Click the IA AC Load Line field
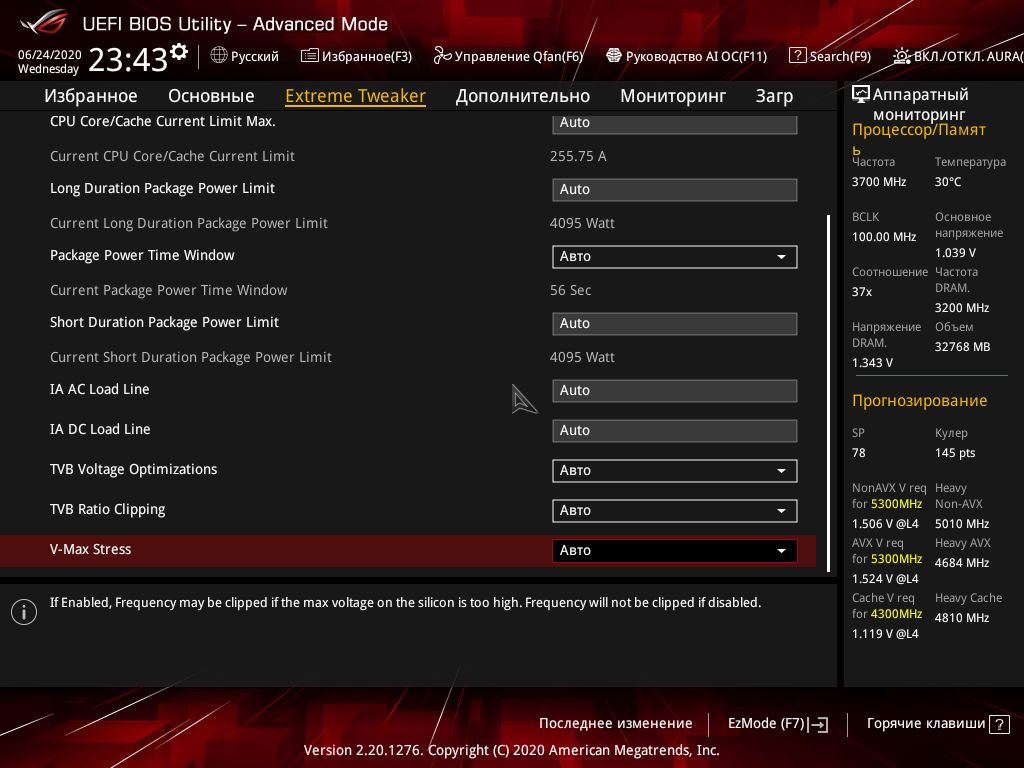The width and height of the screenshot is (1024, 768). point(675,391)
